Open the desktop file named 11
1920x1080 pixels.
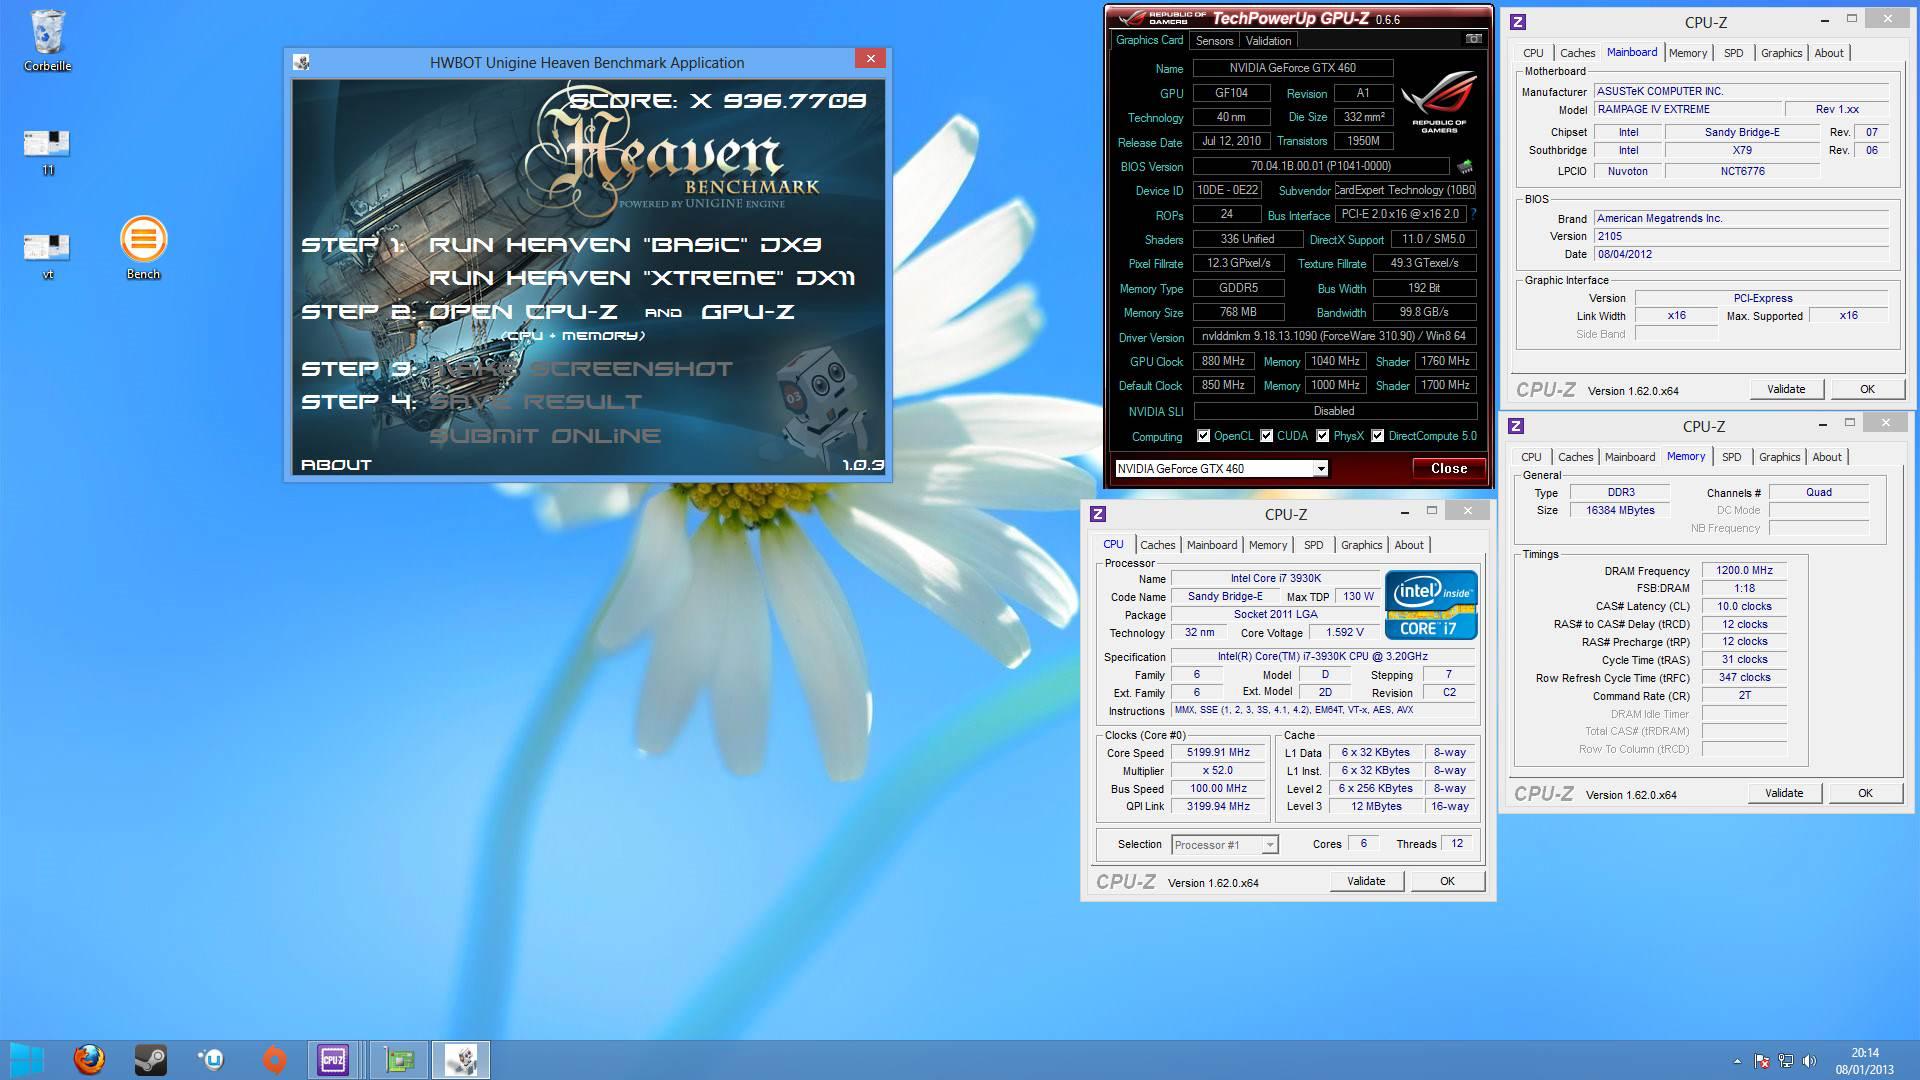click(47, 151)
